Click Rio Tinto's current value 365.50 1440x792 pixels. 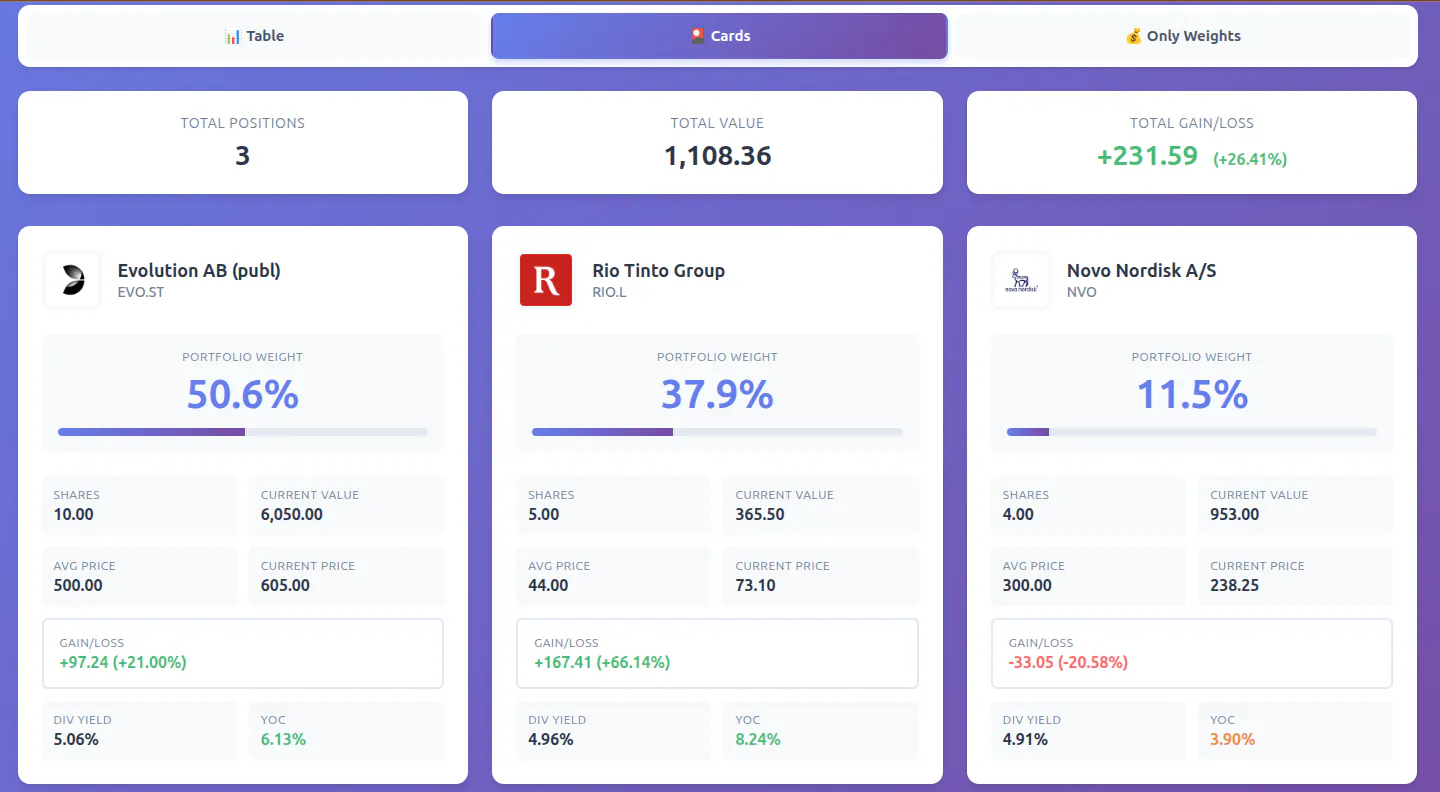point(760,514)
